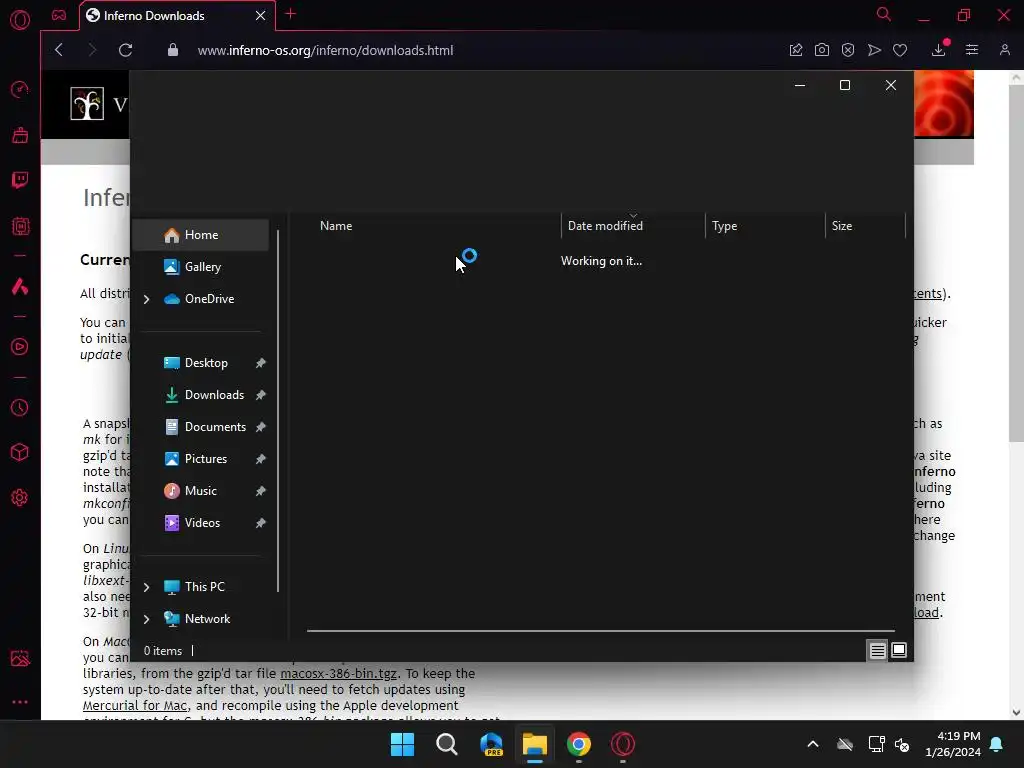1024x768 pixels.
Task: Click the ad blocker shield icon
Action: 848,50
